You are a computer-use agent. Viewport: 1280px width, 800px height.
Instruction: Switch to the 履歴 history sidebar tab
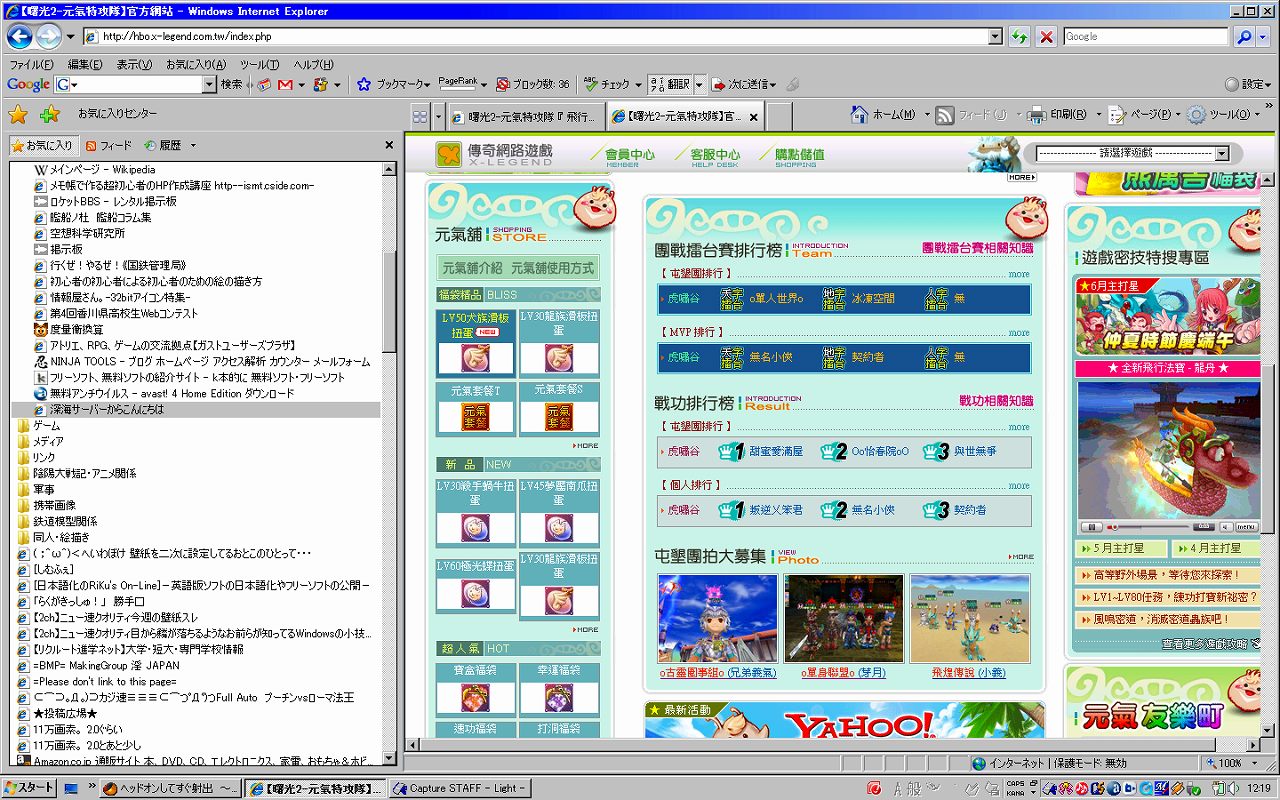(163, 145)
